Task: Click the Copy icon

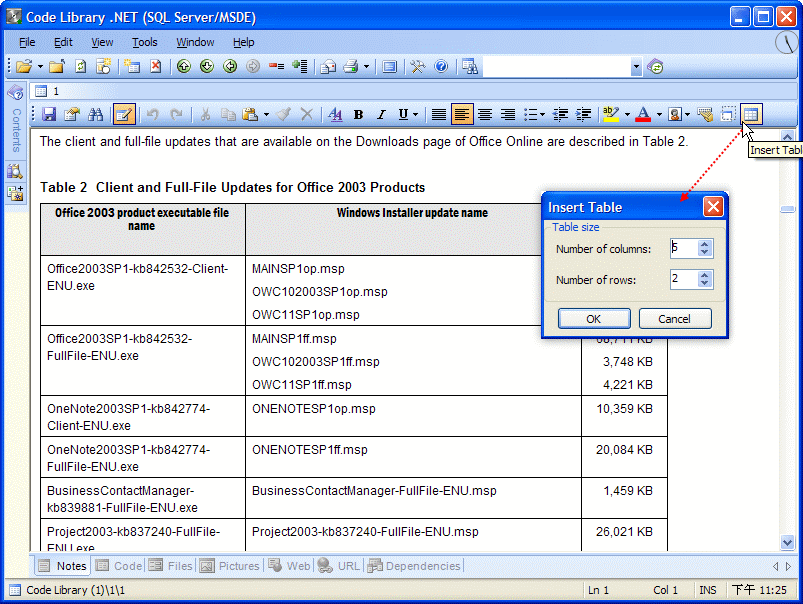Action: pos(228,114)
